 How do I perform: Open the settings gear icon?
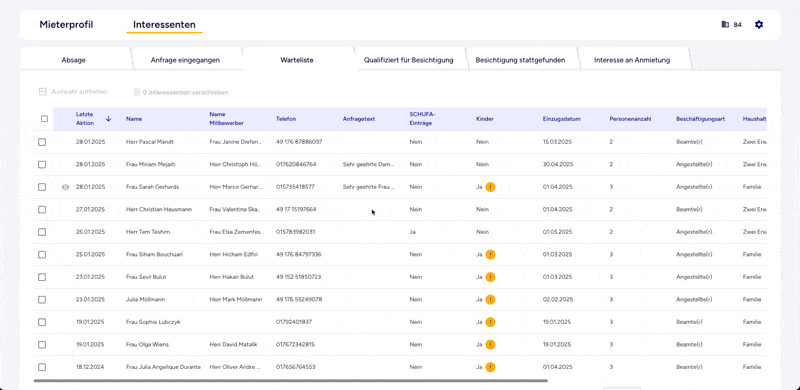[759, 25]
